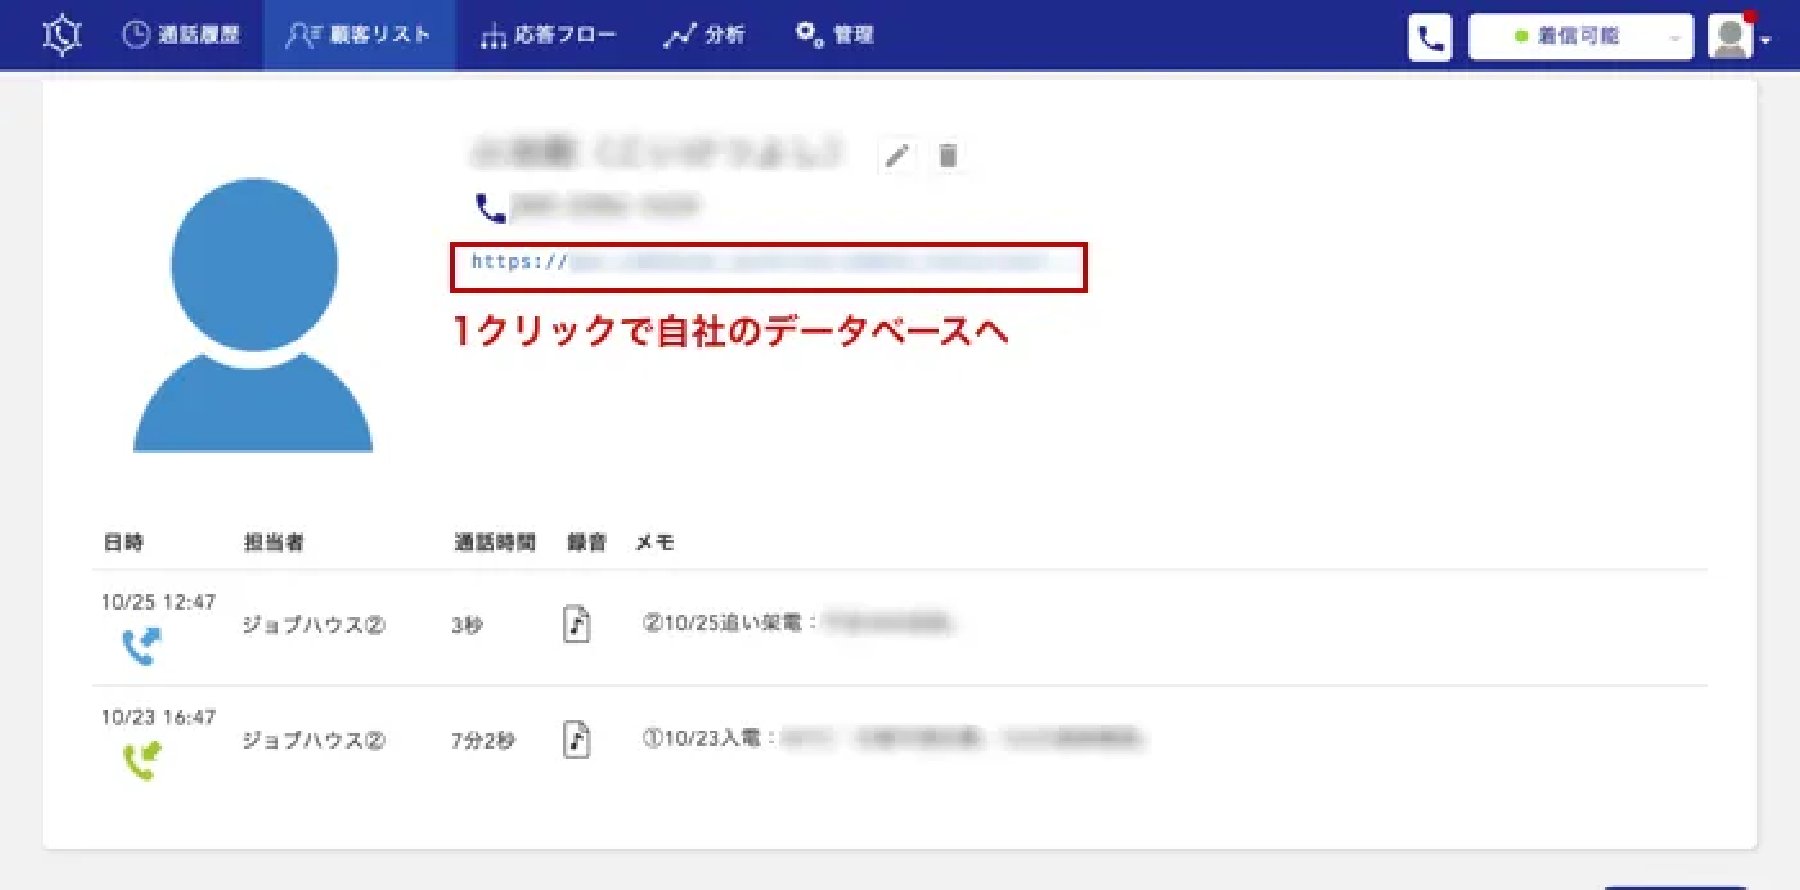Edit customer name with the pencil icon
Image resolution: width=1800 pixels, height=890 pixels.
click(x=897, y=155)
